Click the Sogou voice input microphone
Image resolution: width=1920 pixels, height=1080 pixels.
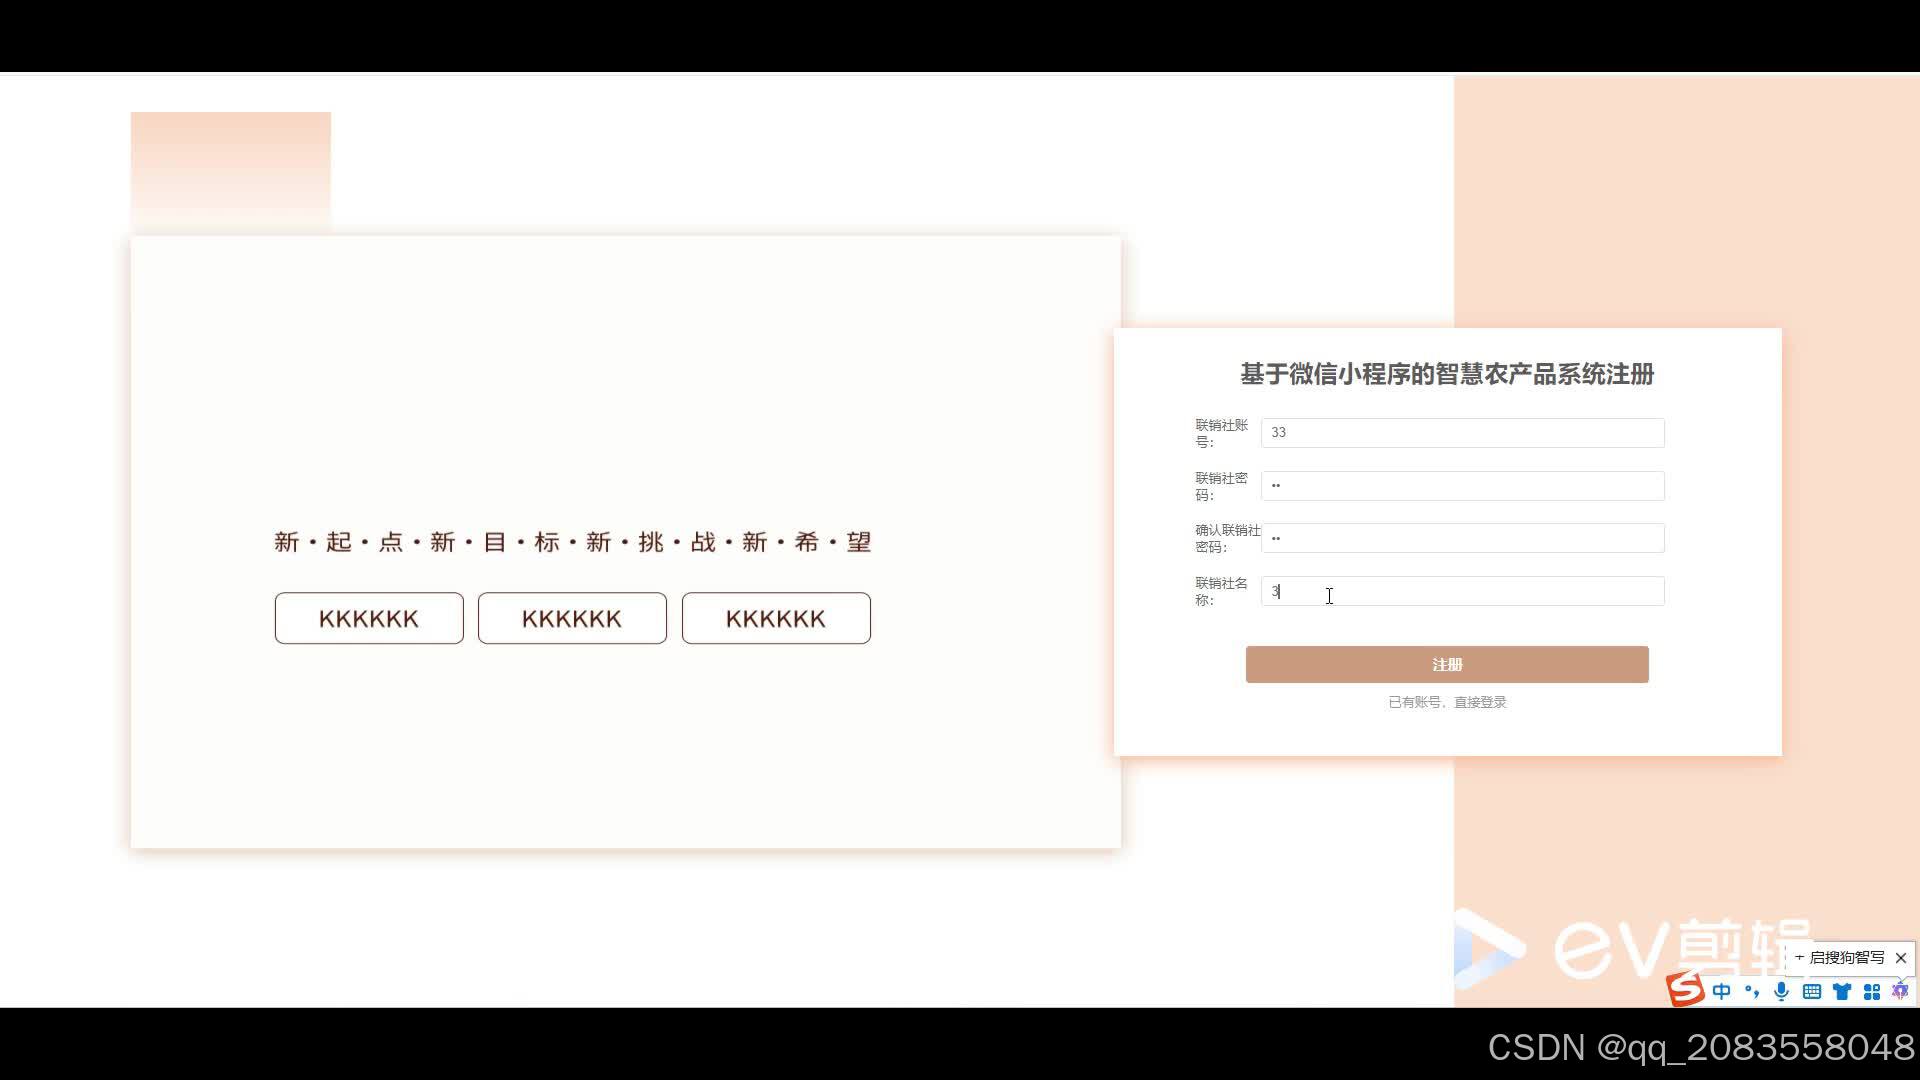coord(1781,991)
